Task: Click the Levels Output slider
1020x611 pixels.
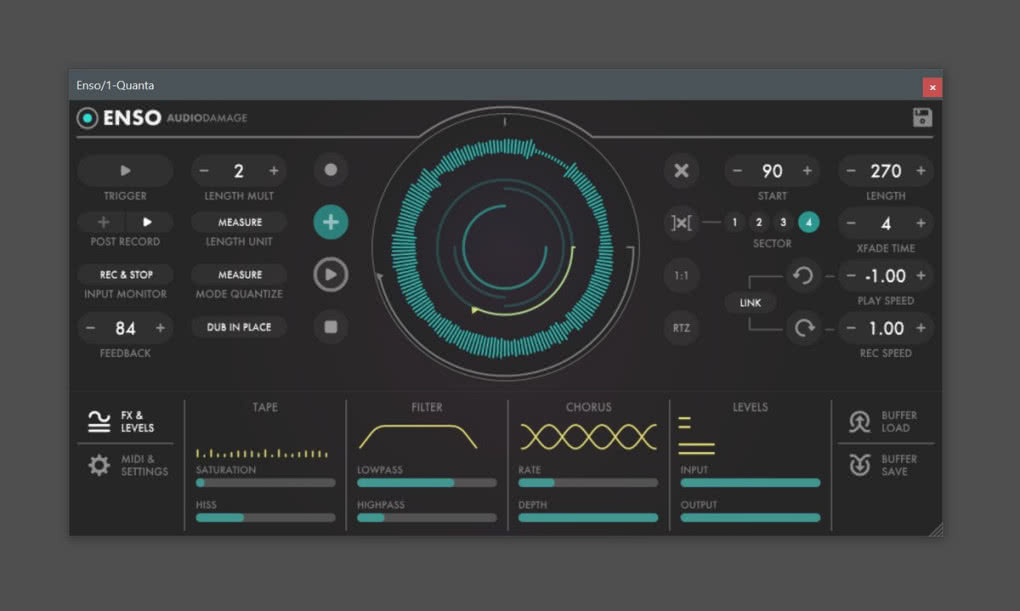Action: click(x=750, y=518)
